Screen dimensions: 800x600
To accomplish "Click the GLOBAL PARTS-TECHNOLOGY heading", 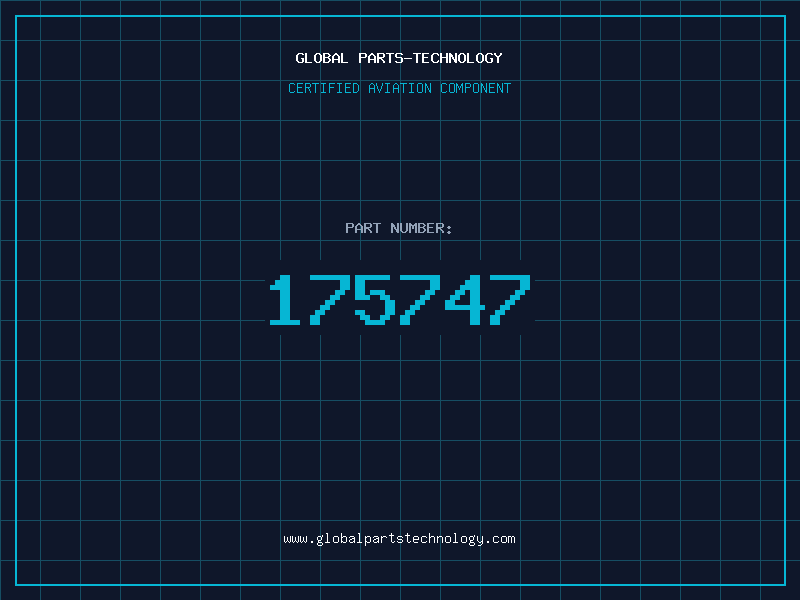I will [x=399, y=58].
